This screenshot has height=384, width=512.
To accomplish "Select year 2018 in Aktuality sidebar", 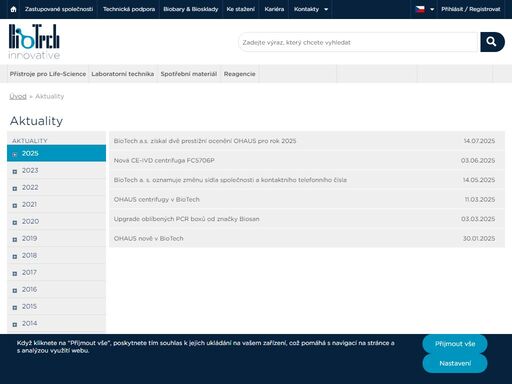I will pyautogui.click(x=56, y=255).
